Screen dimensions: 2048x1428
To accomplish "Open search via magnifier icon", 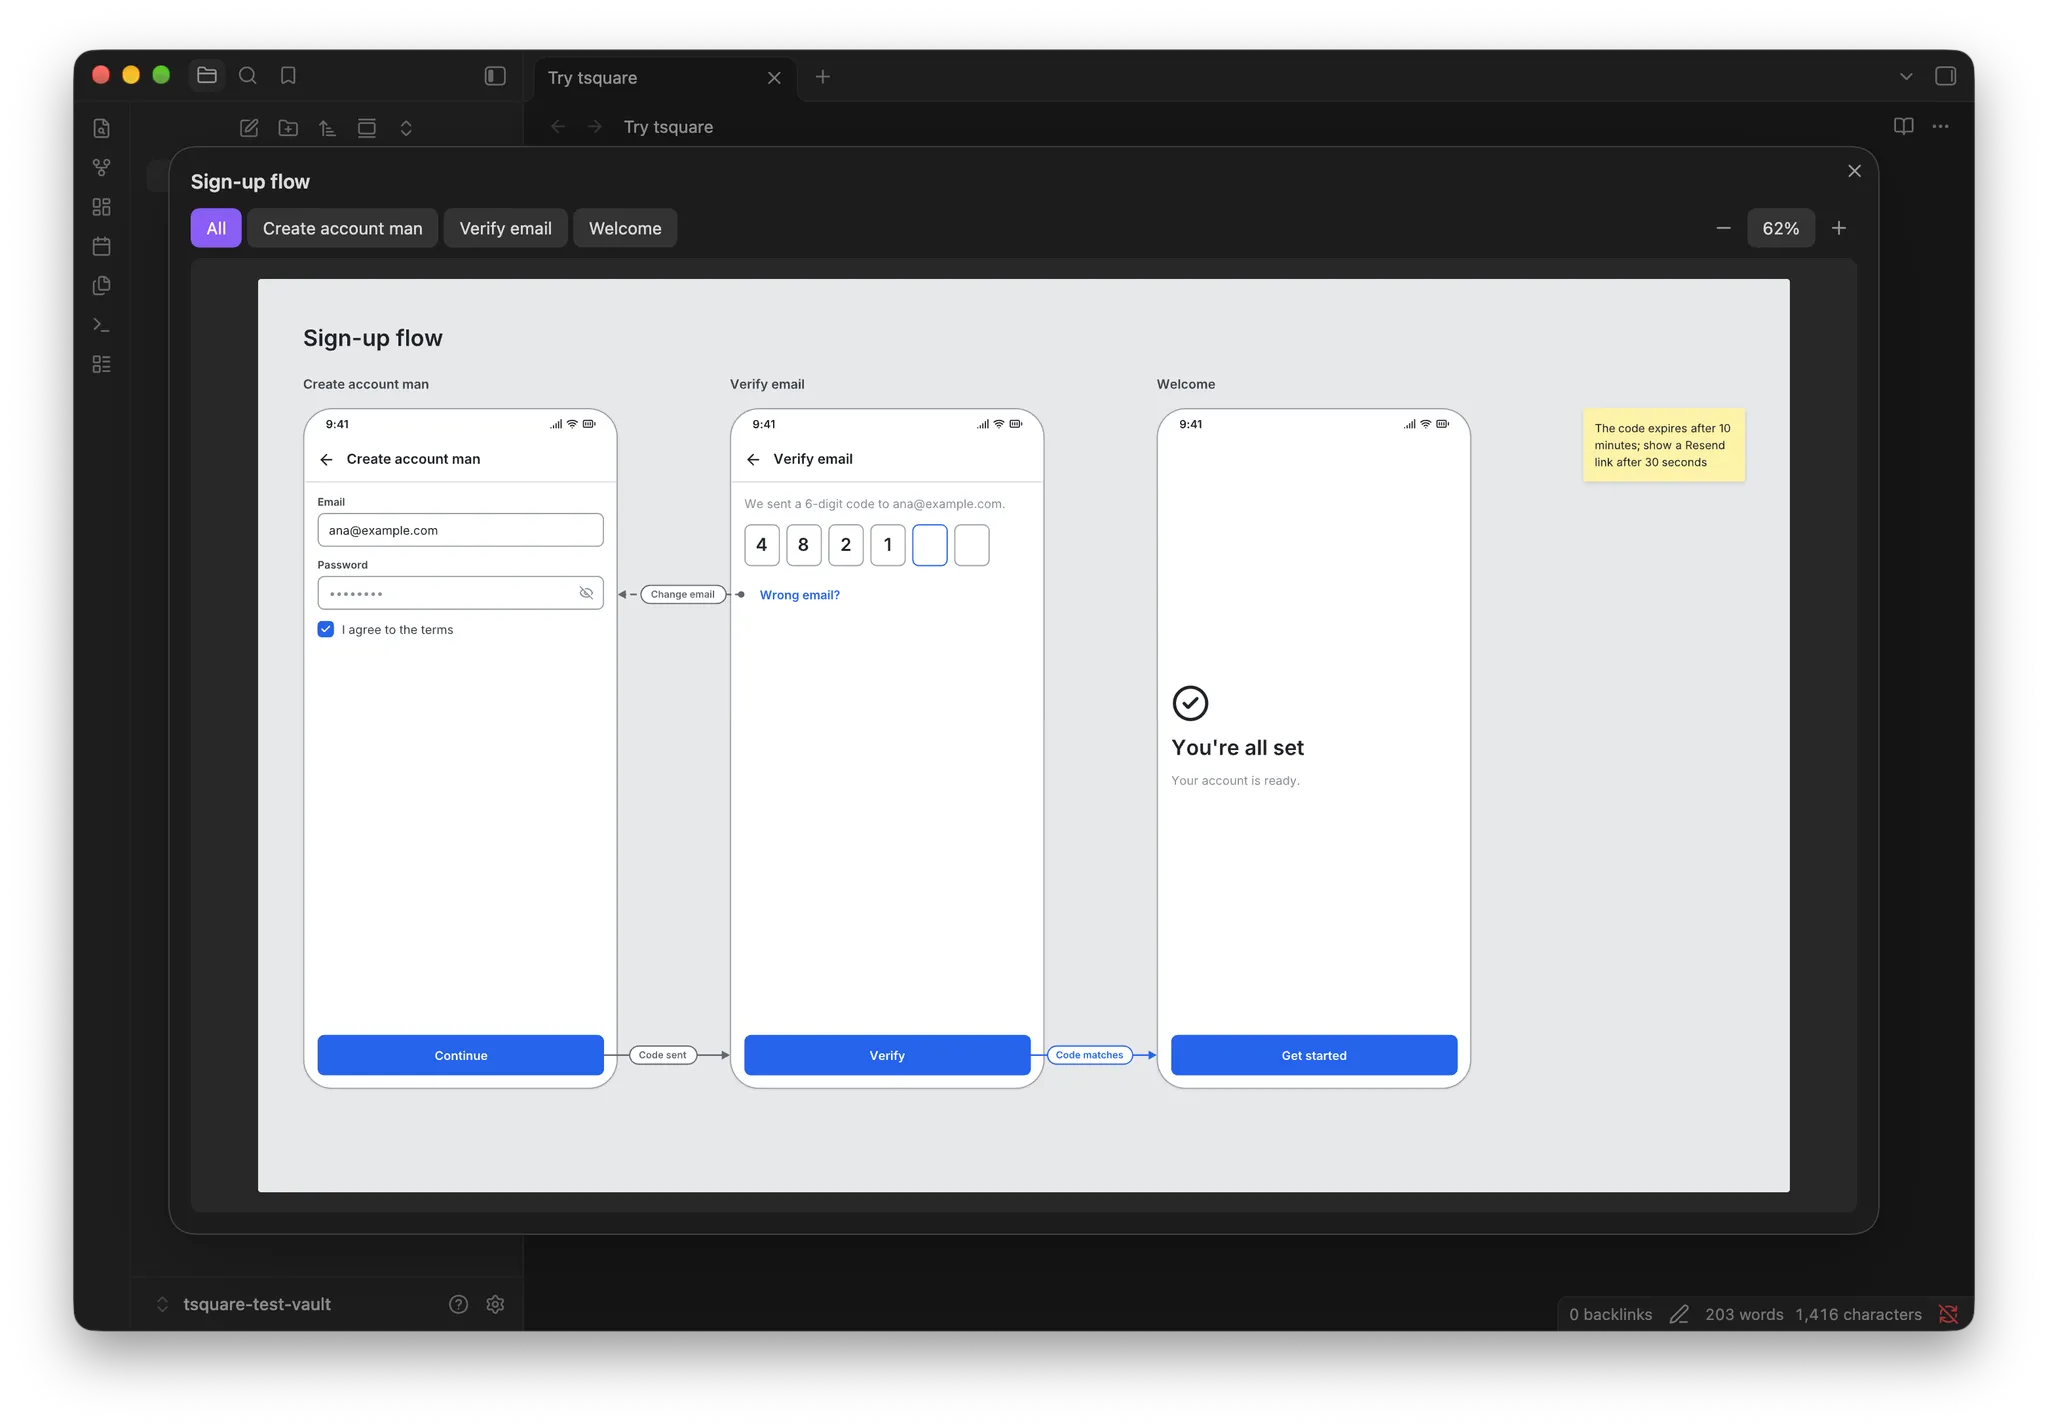I will click(x=248, y=75).
